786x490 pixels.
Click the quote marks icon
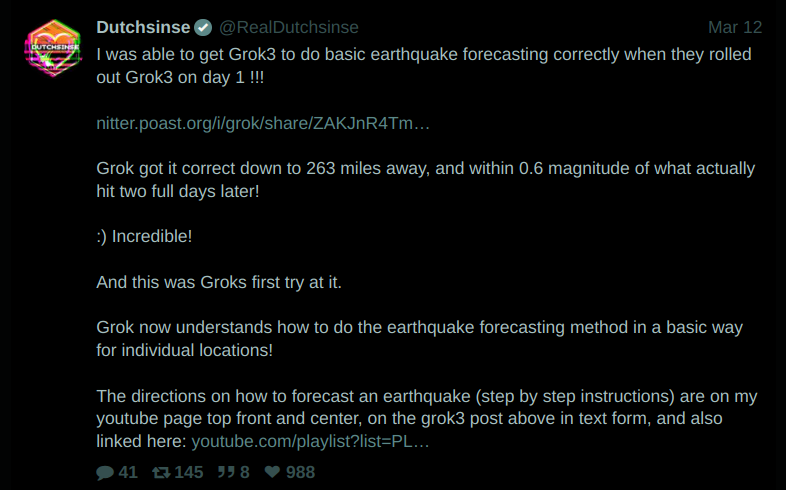tap(226, 472)
